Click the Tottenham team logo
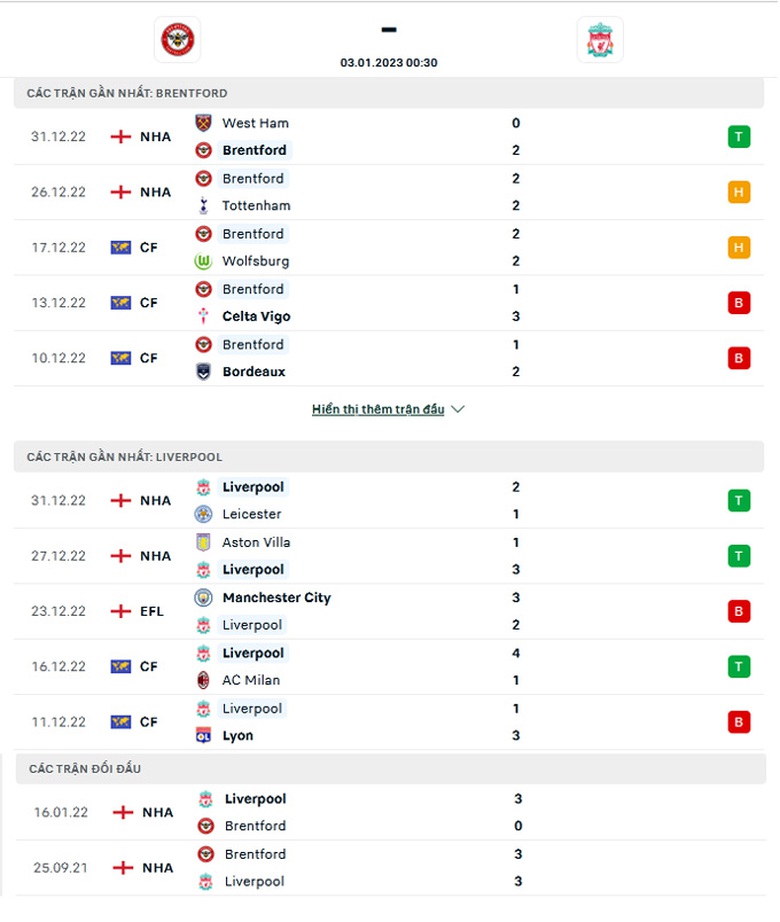Viewport: 780px width, 922px height. click(203, 206)
